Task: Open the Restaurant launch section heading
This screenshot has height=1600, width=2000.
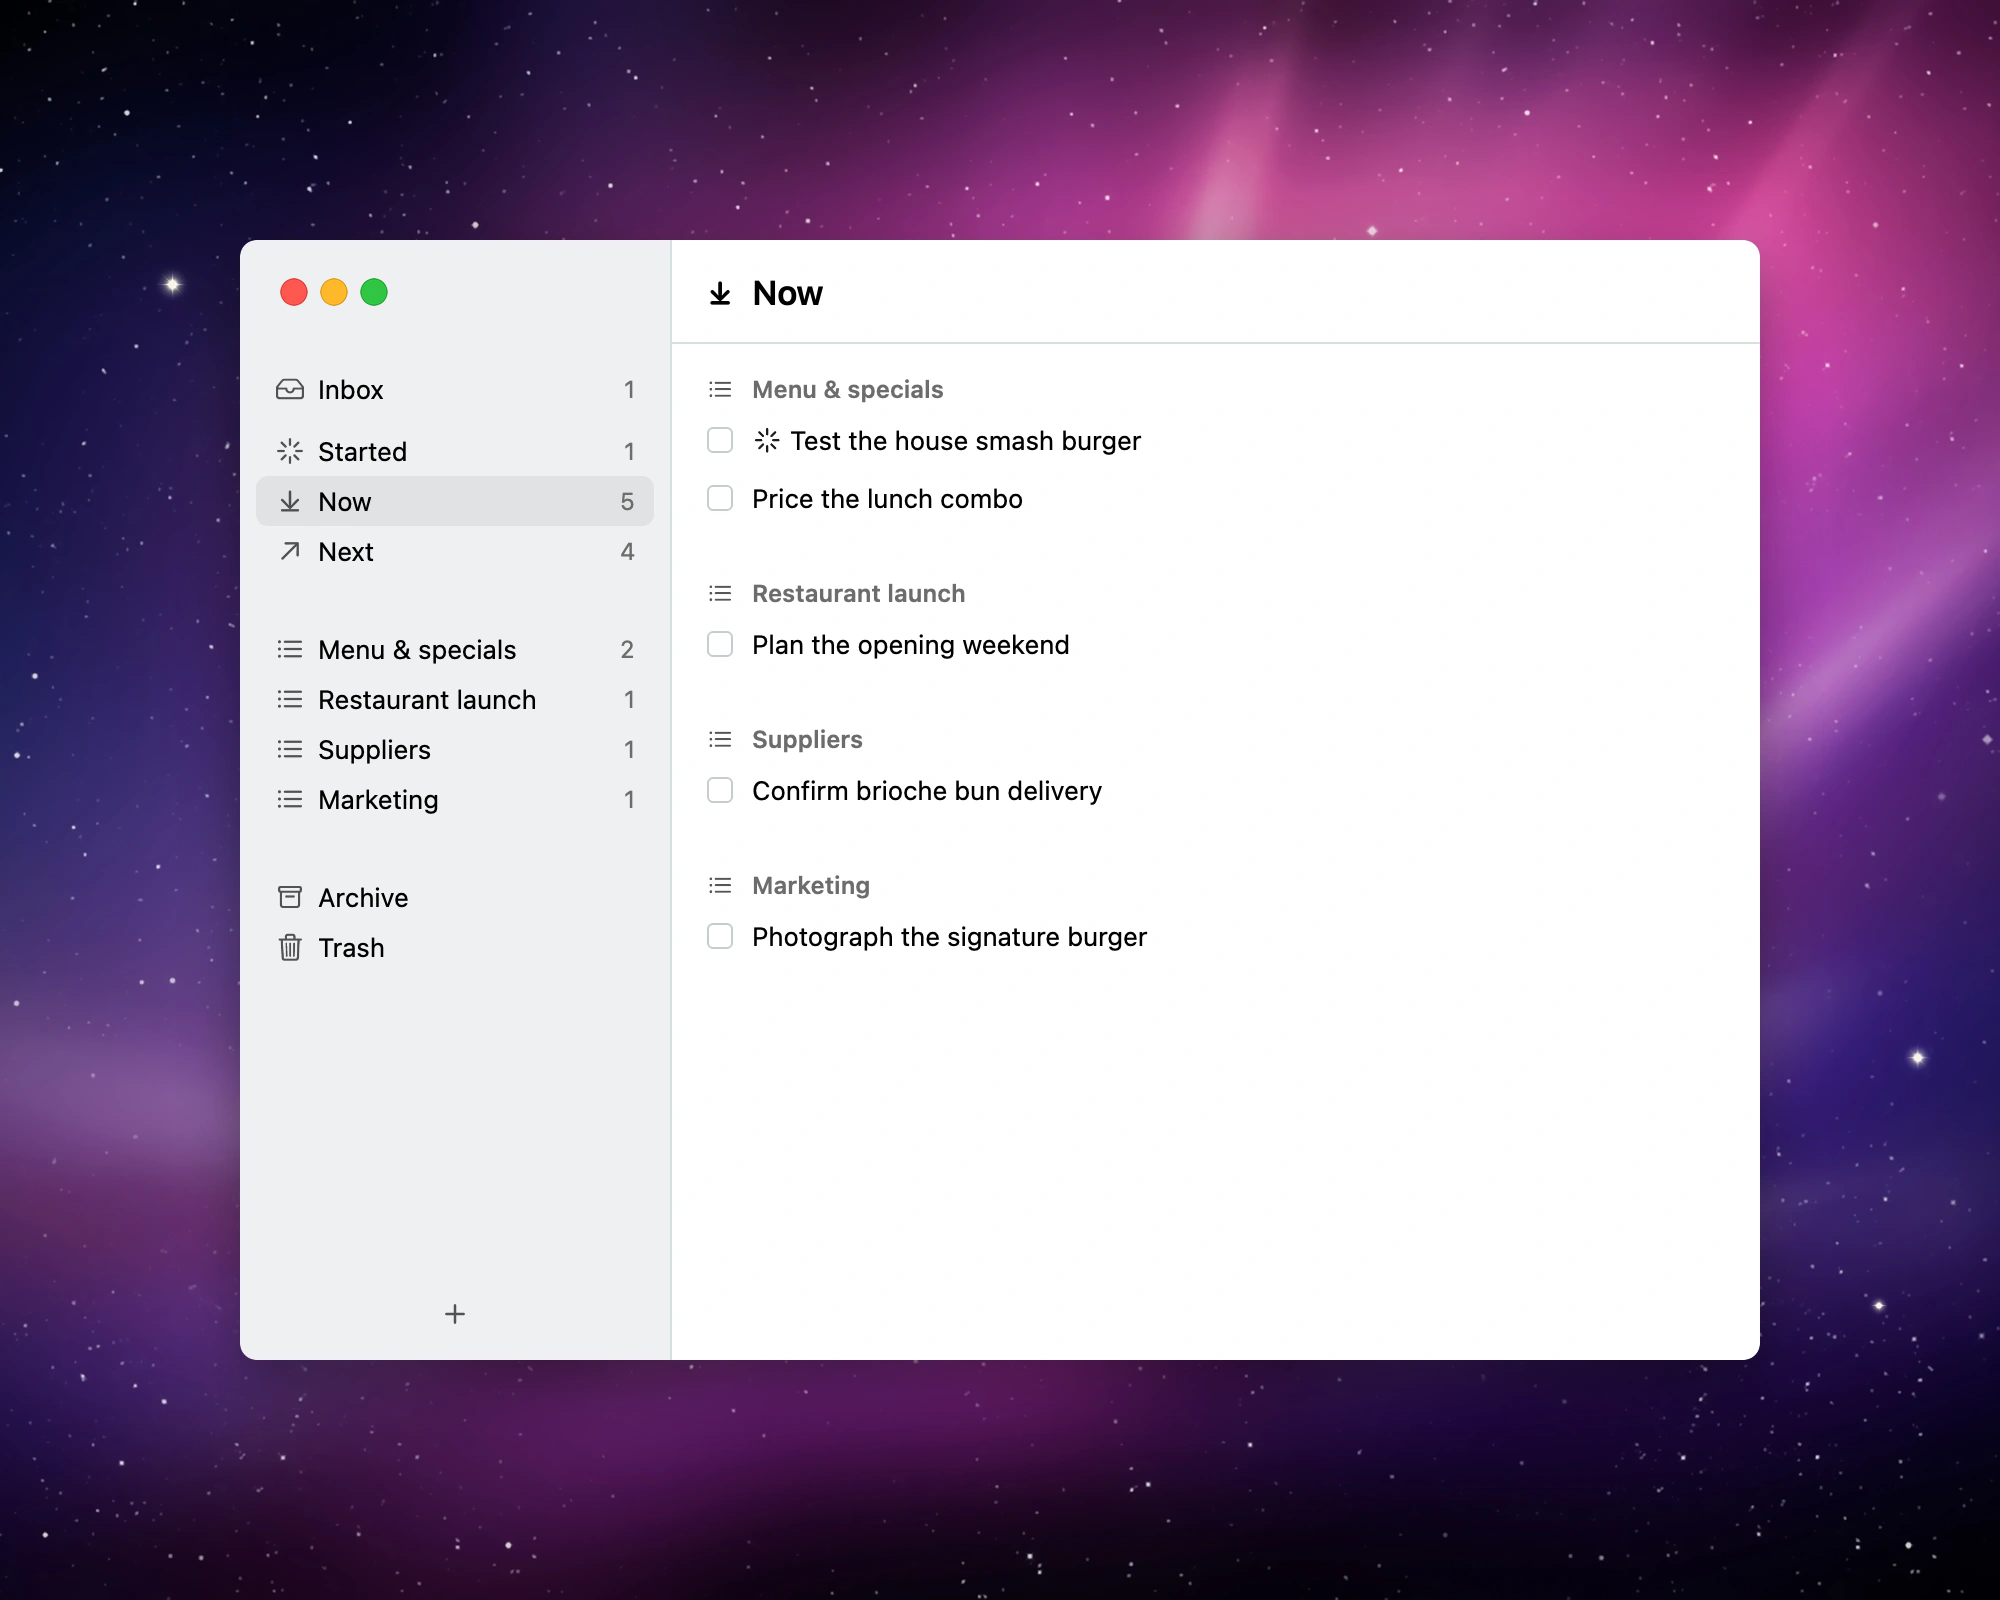Action: click(858, 594)
